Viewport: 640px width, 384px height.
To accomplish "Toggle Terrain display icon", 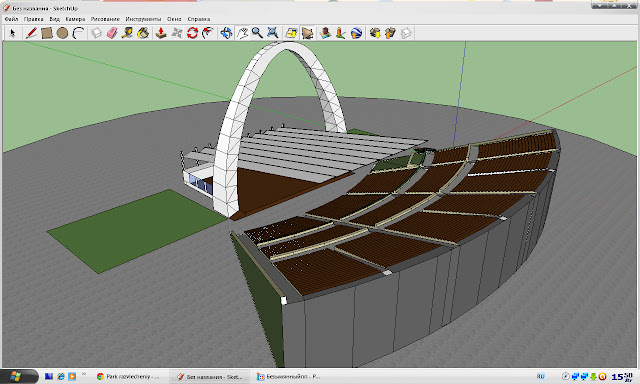I will (x=307, y=33).
